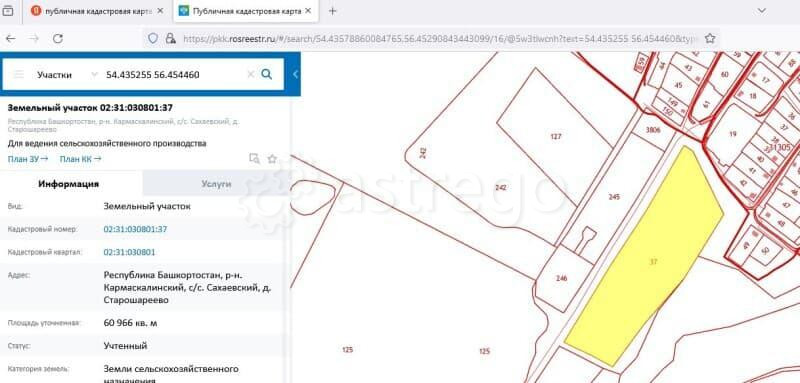Click the area value 60 966 кв. м
Image resolution: width=800 pixels, height=383 pixels.
pos(131,323)
